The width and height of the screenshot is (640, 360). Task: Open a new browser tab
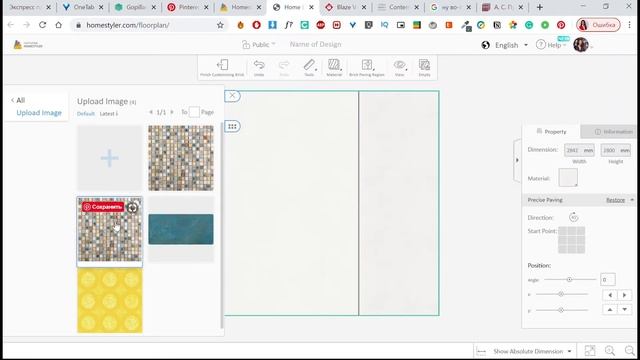[x=540, y=7]
